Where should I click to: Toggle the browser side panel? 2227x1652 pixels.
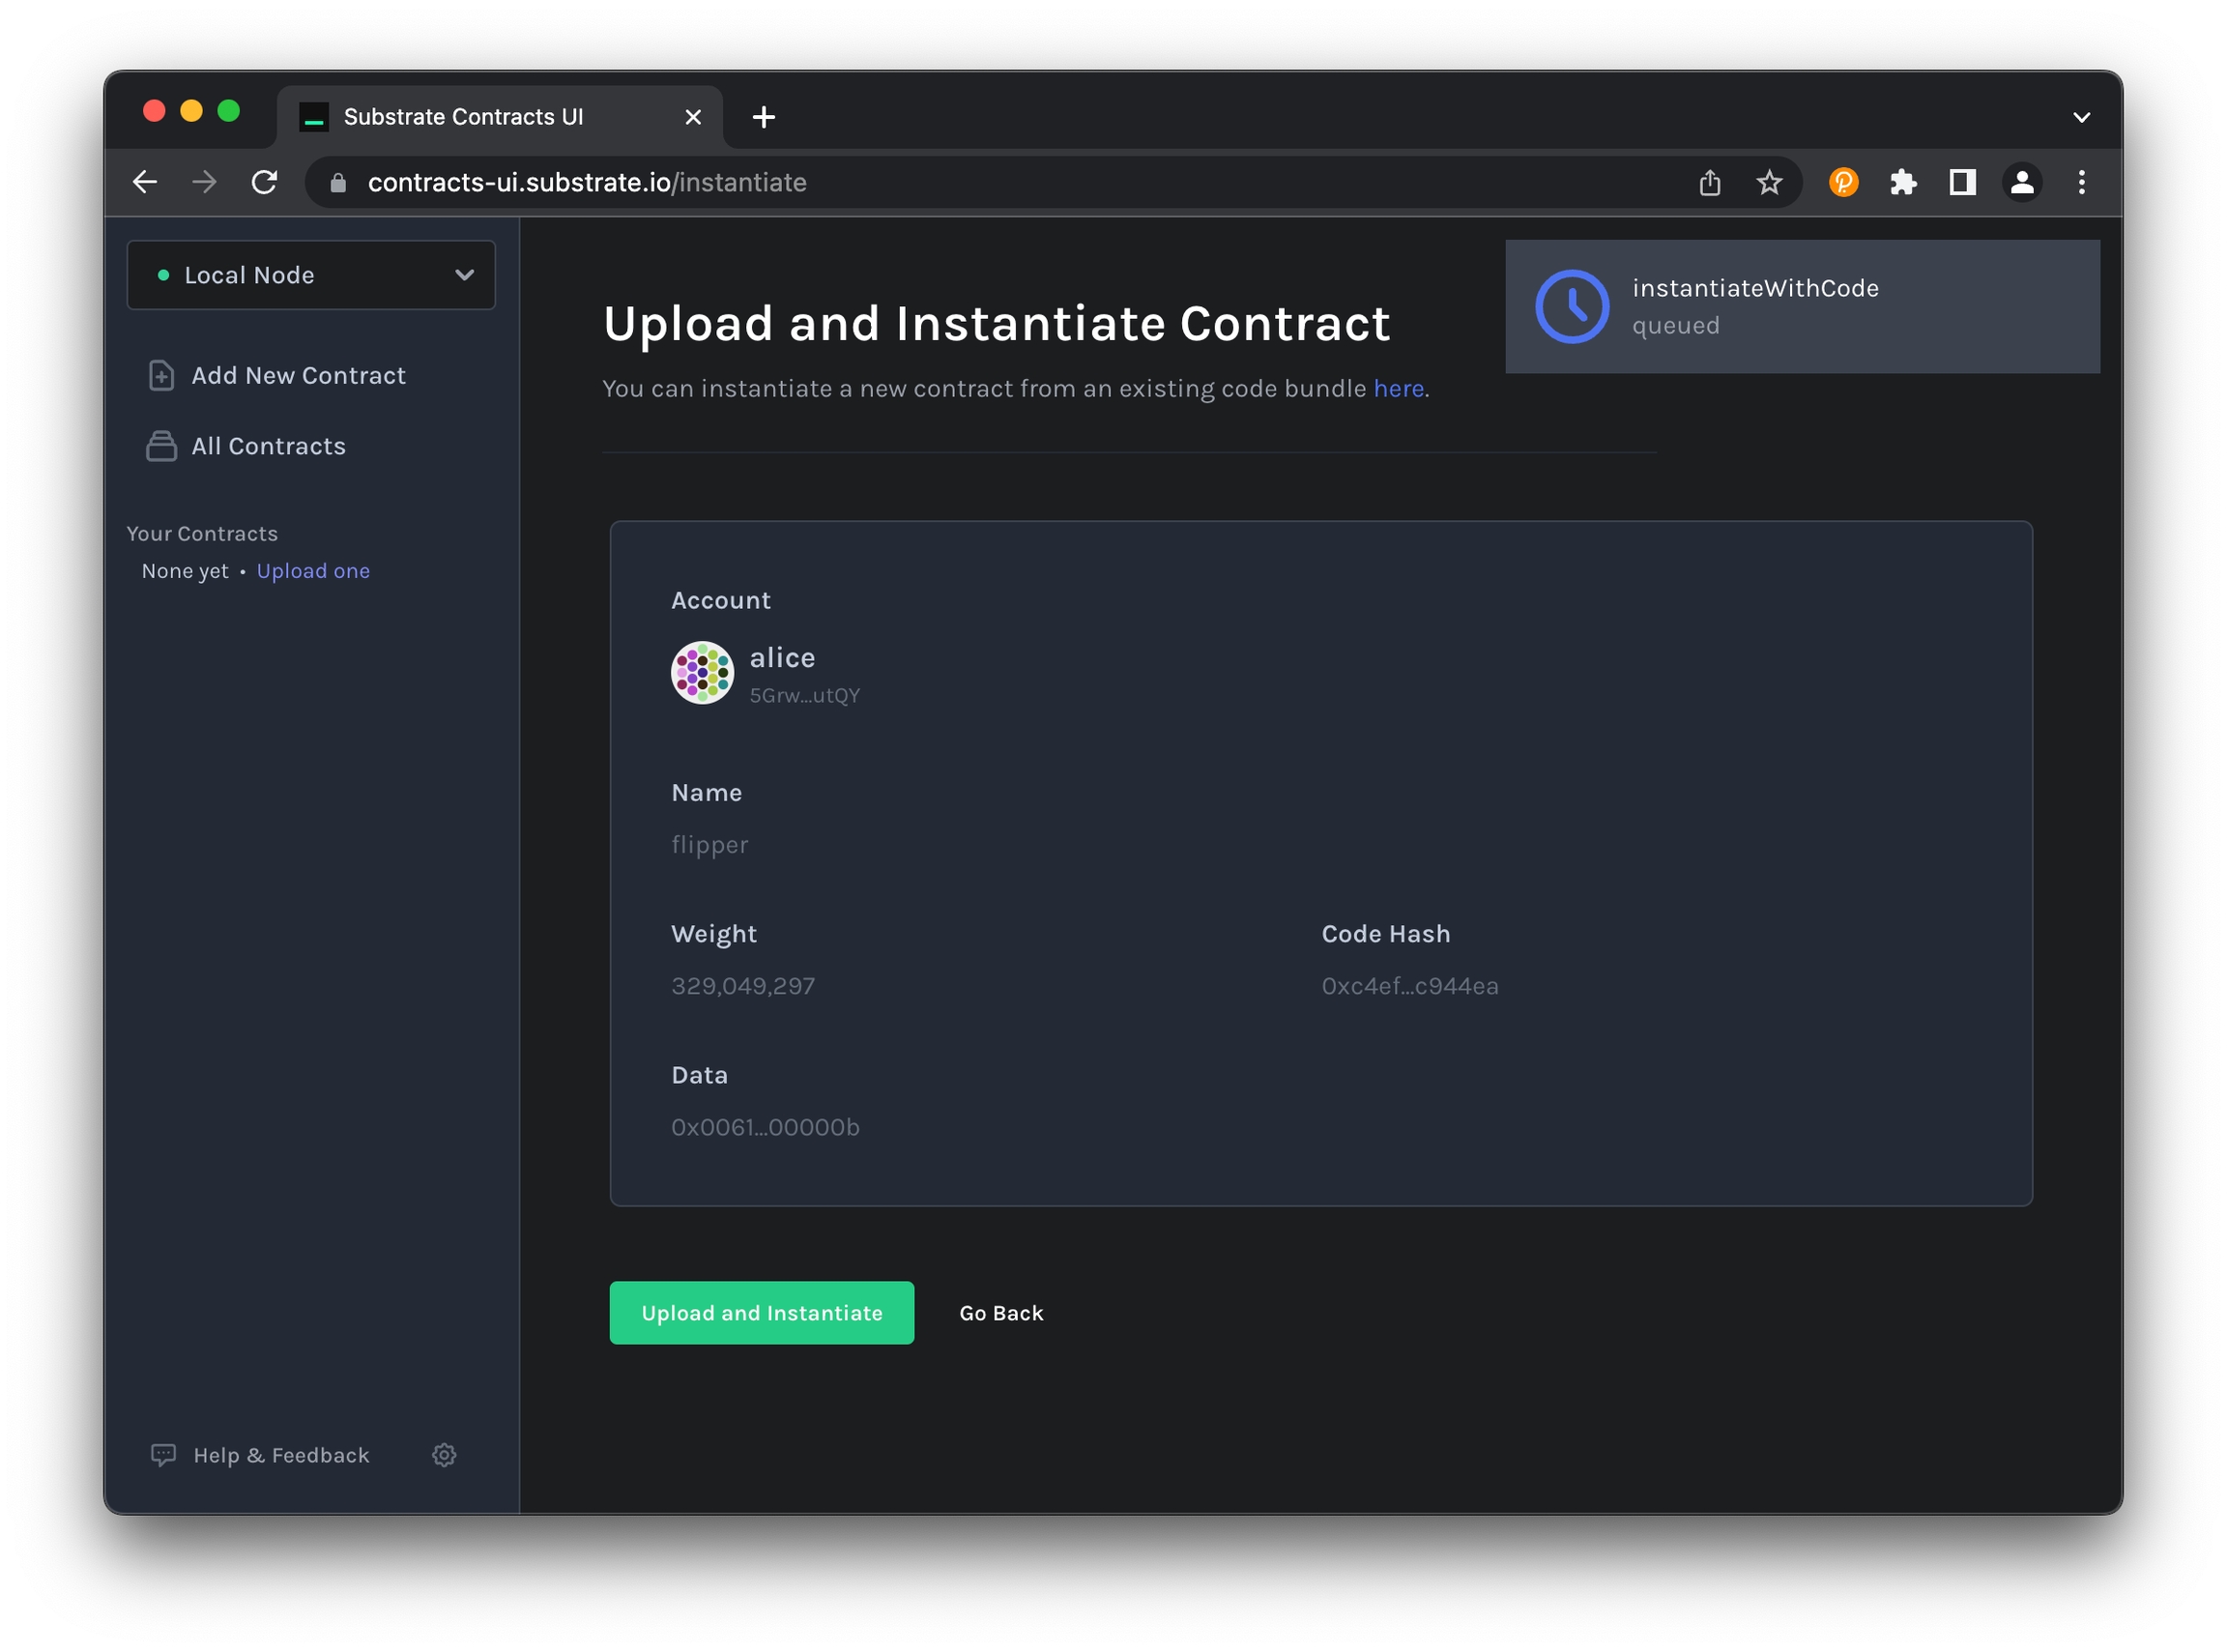click(x=1961, y=182)
